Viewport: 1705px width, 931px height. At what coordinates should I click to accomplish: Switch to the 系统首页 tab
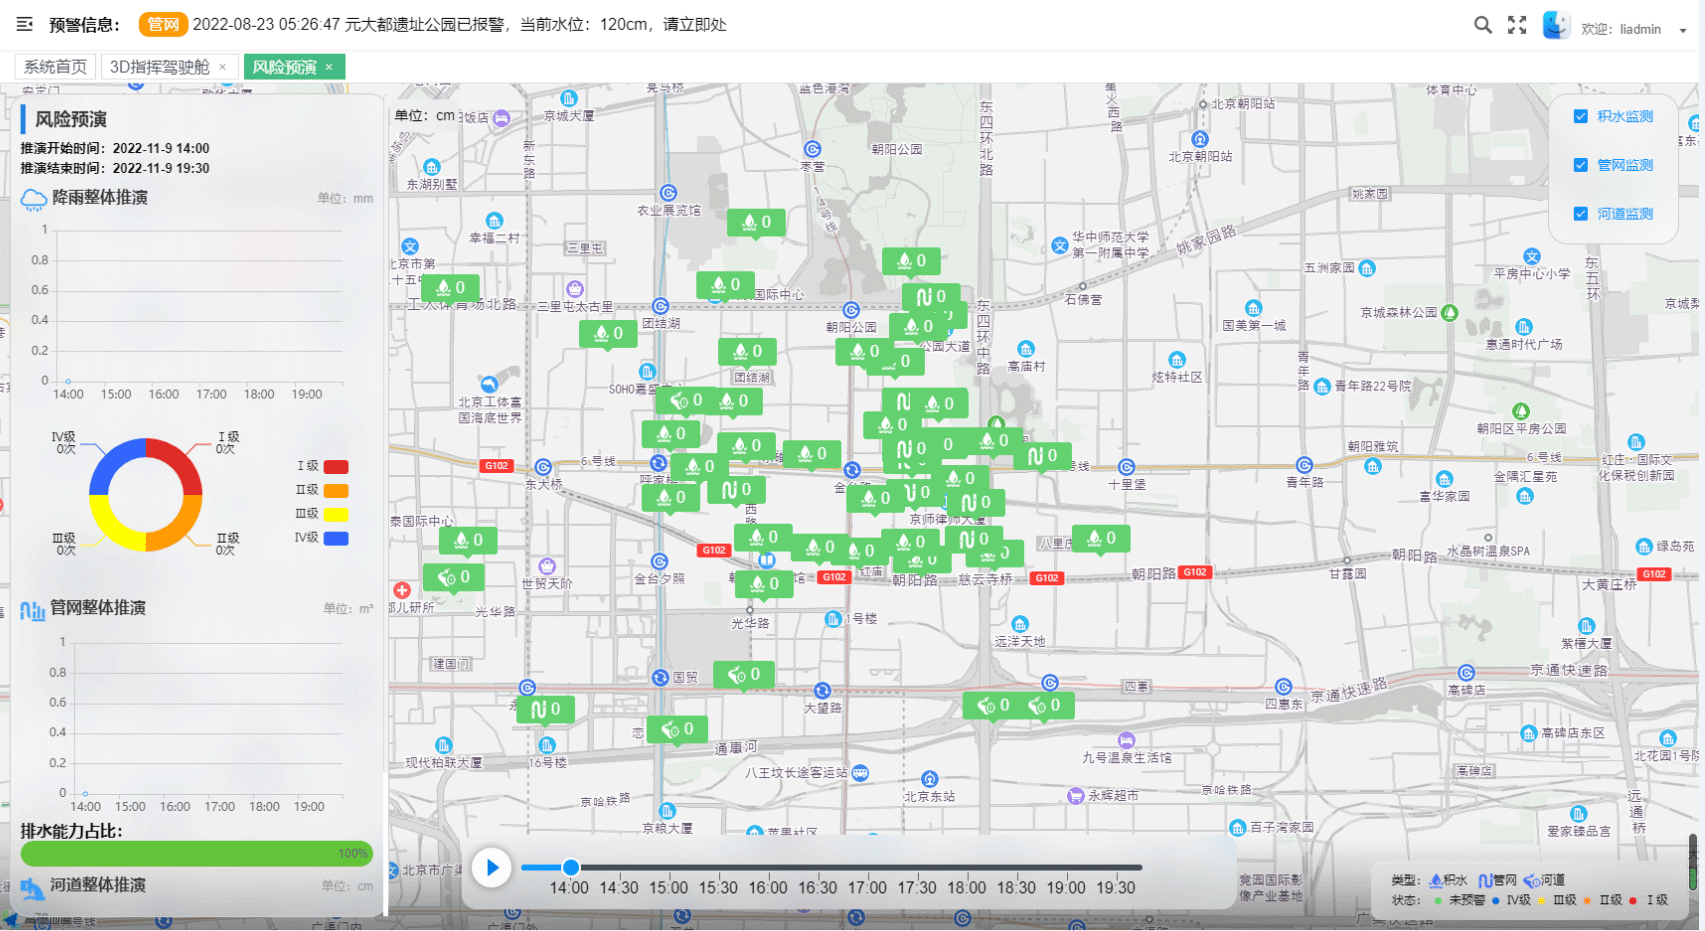click(x=56, y=67)
